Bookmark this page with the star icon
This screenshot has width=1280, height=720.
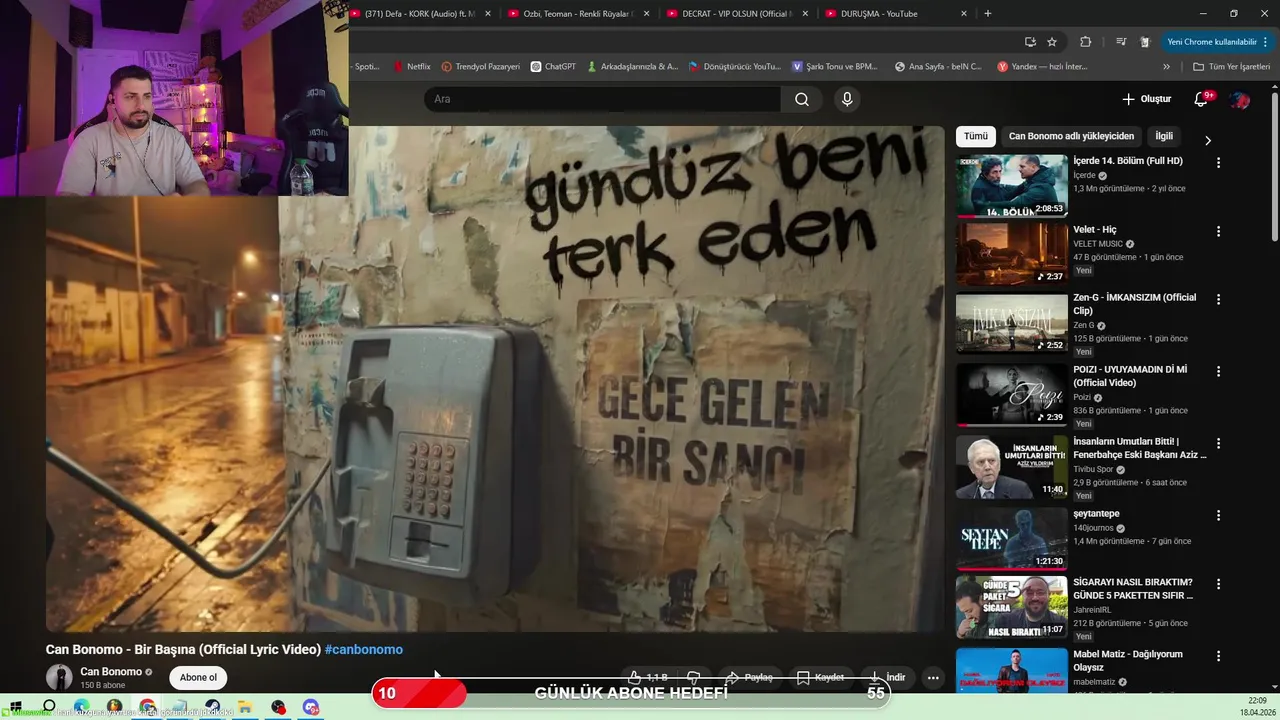[1052, 42]
